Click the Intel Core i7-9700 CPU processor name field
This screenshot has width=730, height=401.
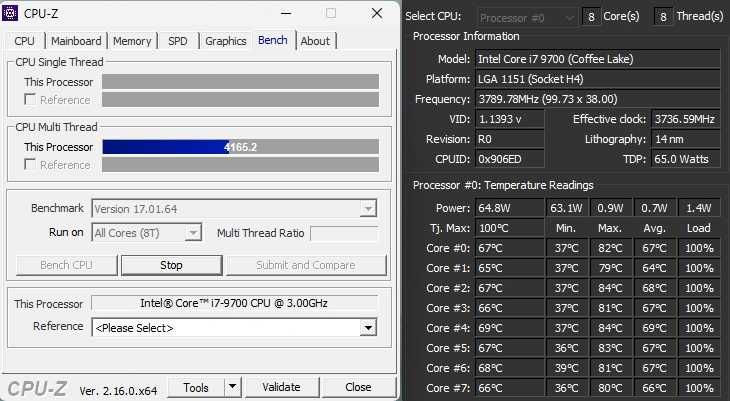click(x=234, y=303)
